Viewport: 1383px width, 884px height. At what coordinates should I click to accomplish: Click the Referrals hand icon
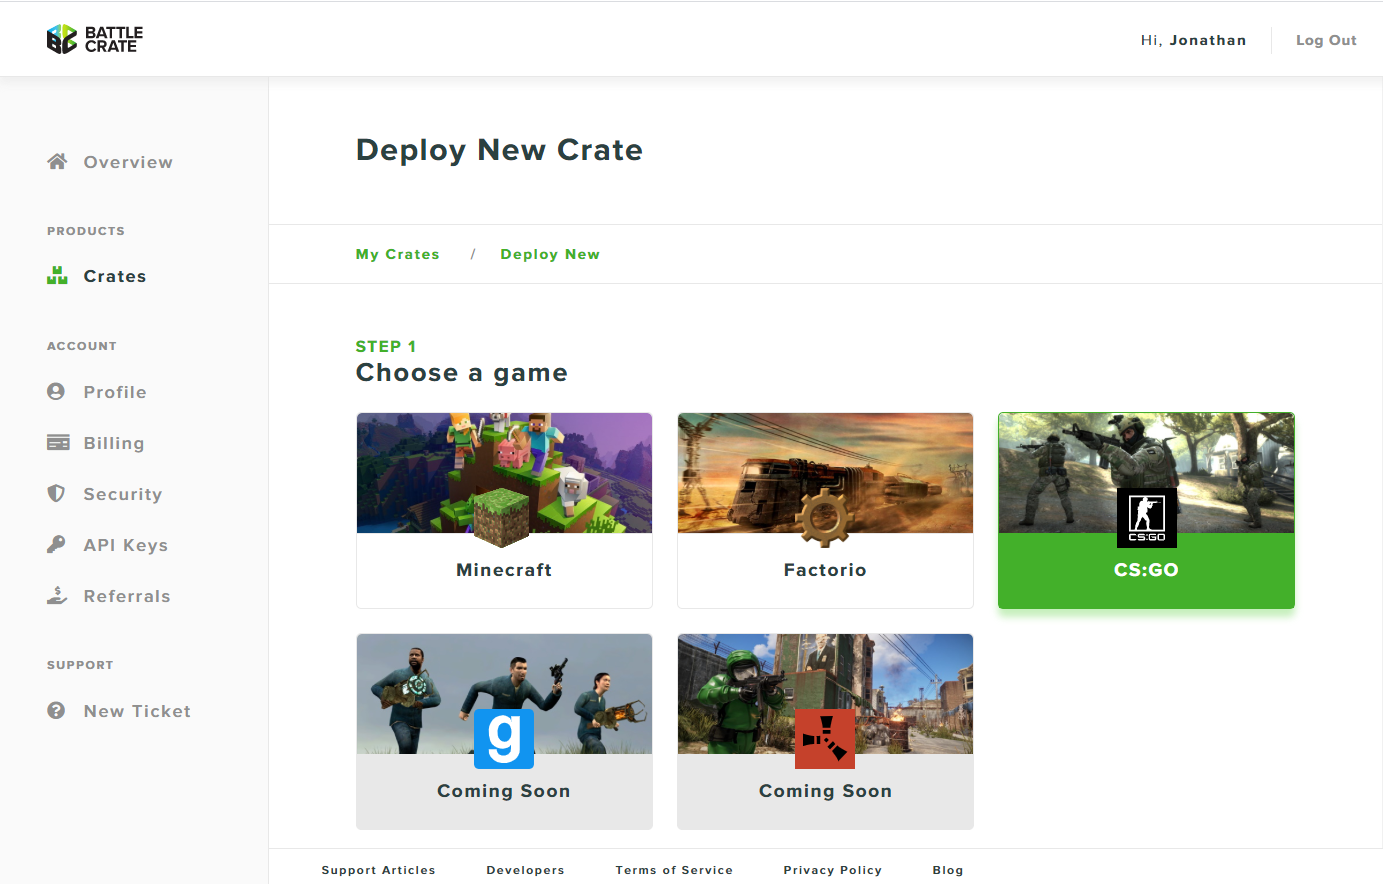[x=57, y=595]
